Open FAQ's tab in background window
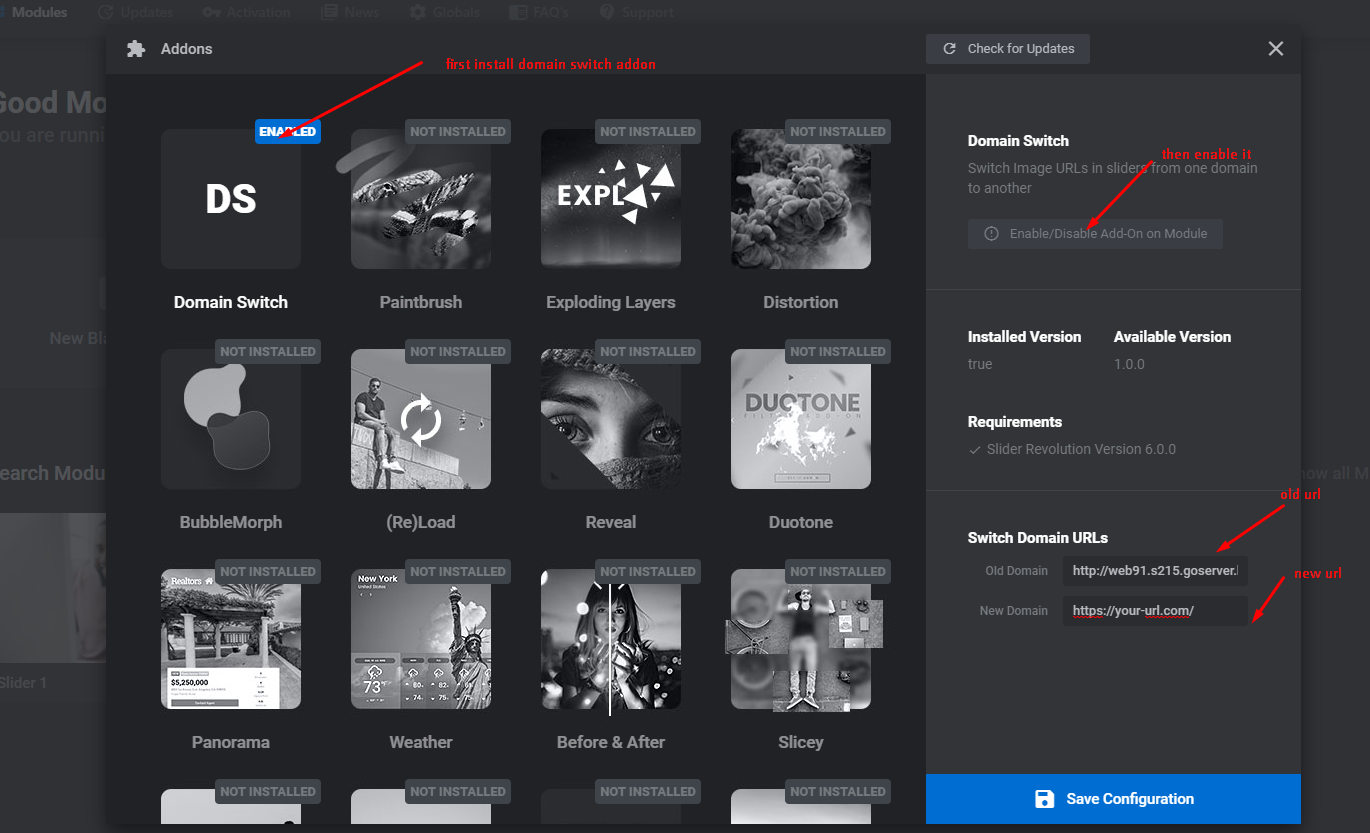The width and height of the screenshot is (1370, 833). [539, 12]
